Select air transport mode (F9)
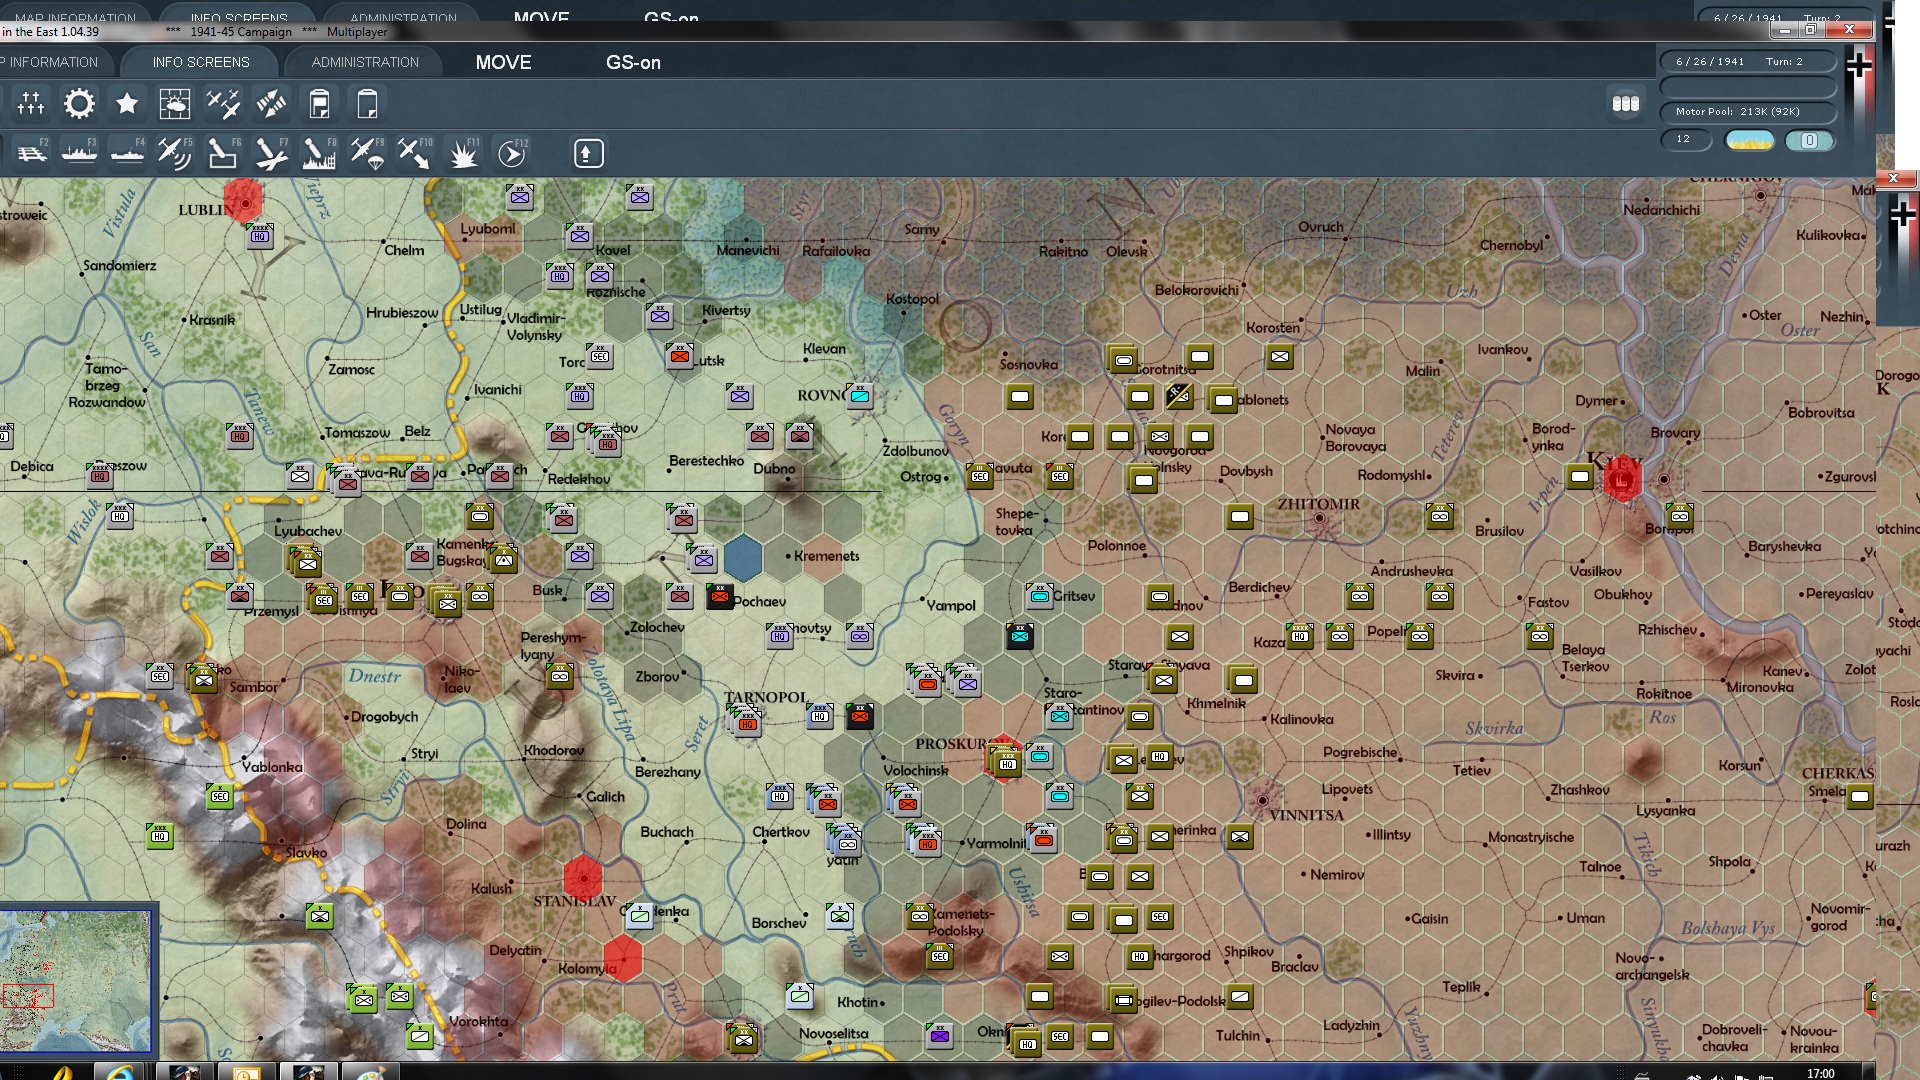Screen dimensions: 1920x1080 [x=368, y=153]
